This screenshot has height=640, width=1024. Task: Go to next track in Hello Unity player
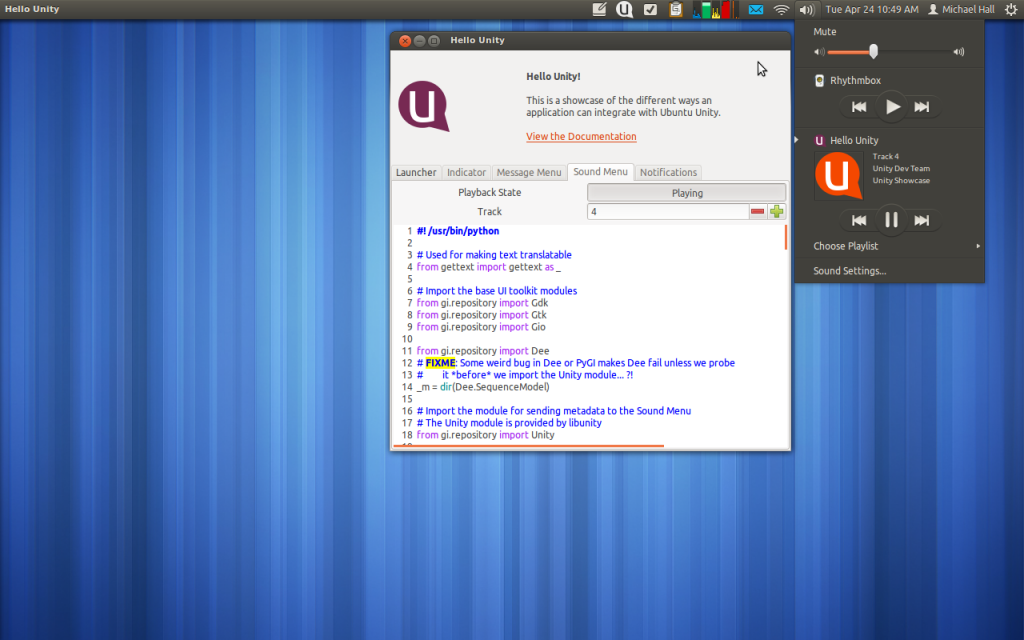[x=921, y=221]
